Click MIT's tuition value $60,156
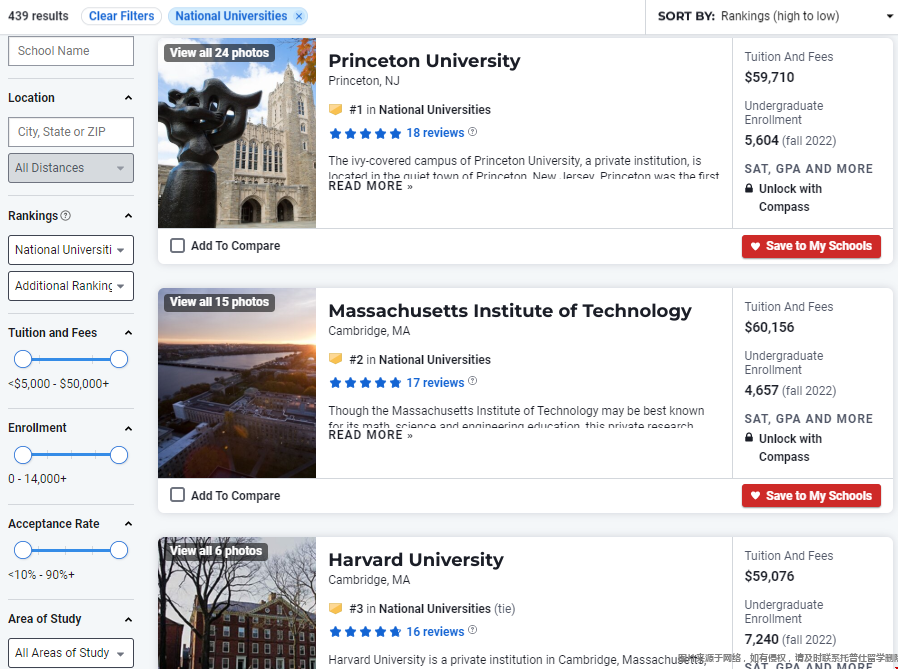 coord(769,327)
